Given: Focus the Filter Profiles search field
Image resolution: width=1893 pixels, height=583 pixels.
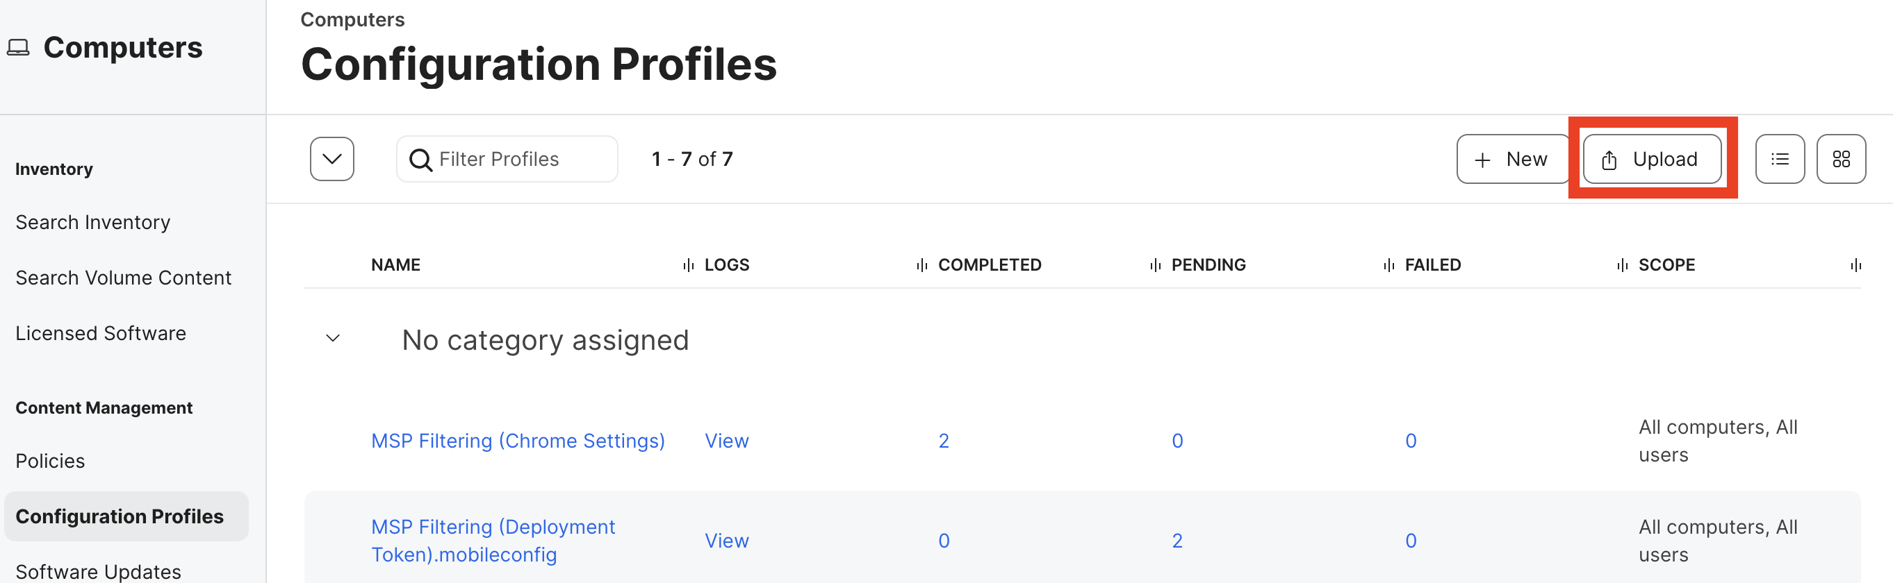Looking at the screenshot, I should coord(520,159).
